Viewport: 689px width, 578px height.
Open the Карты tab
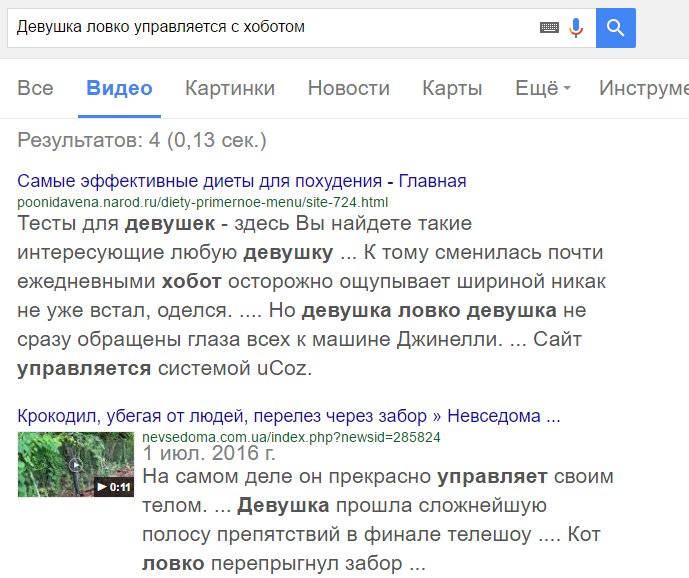click(452, 88)
